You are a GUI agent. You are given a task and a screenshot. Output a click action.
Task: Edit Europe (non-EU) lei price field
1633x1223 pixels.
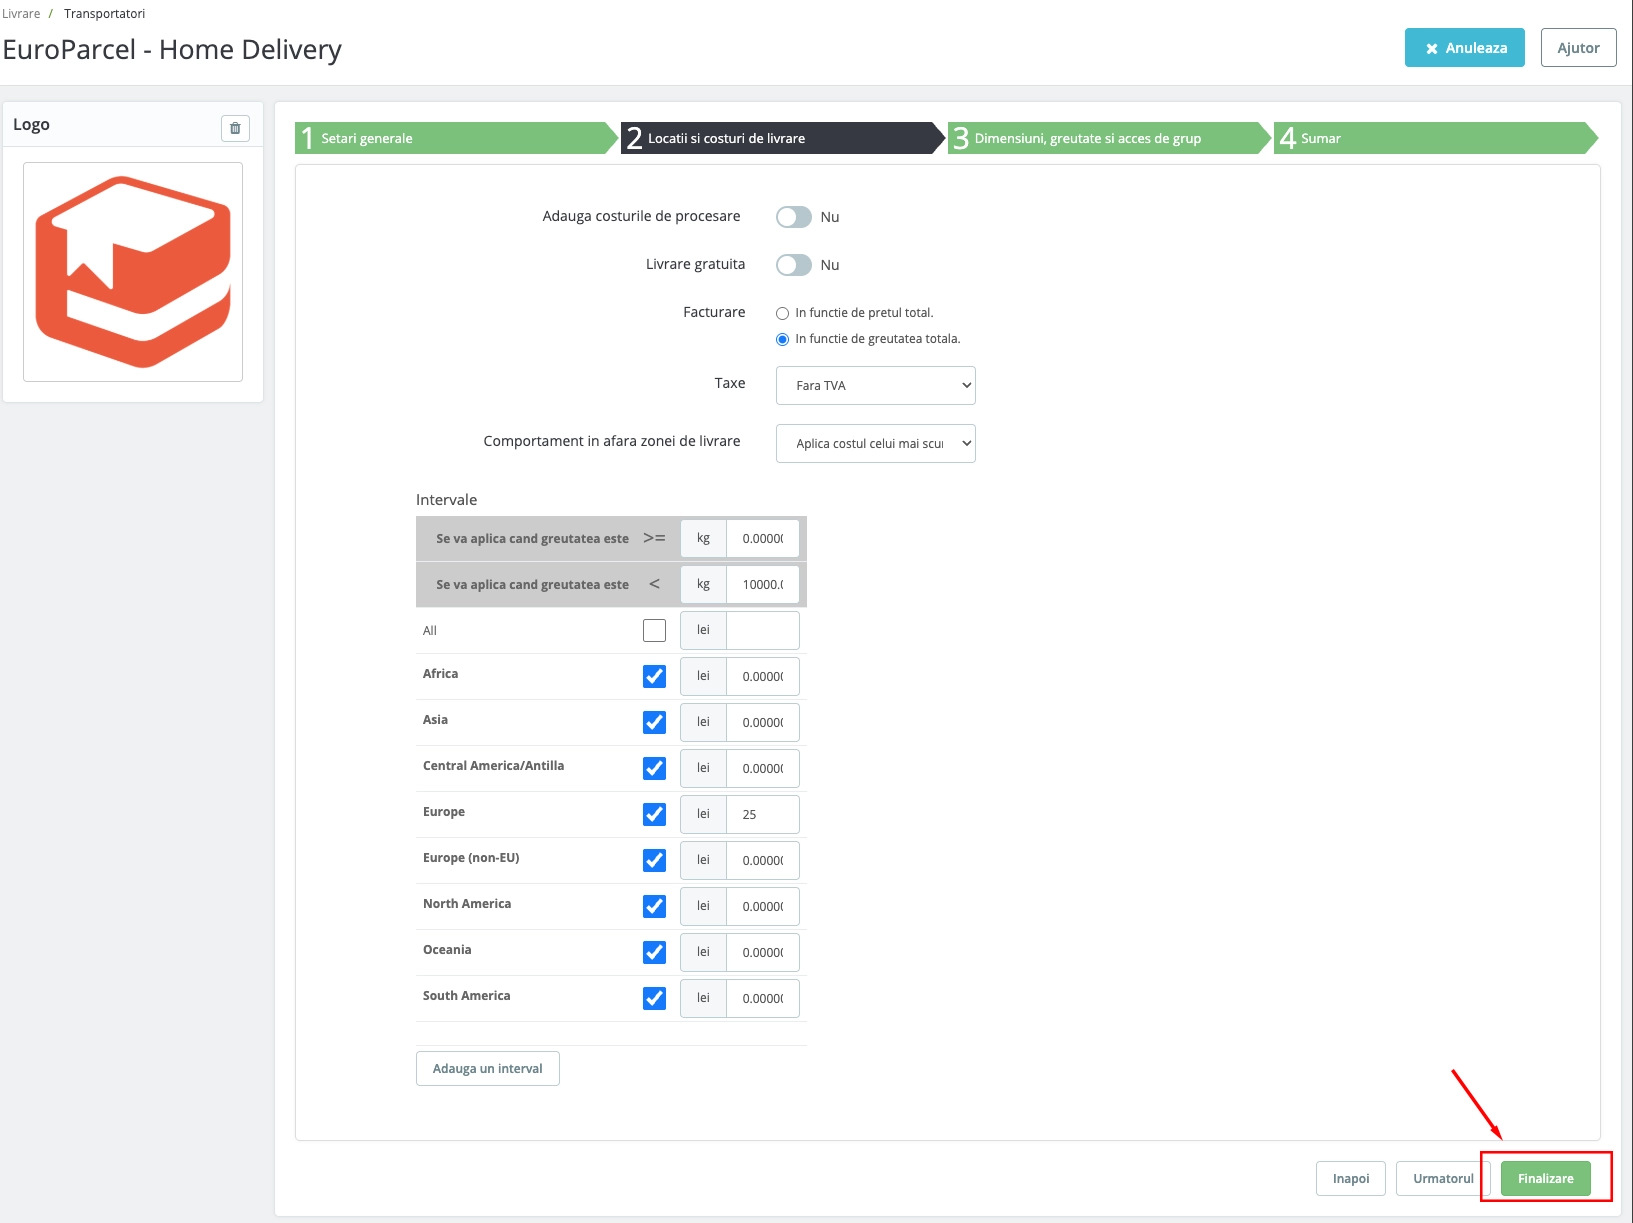pos(763,860)
